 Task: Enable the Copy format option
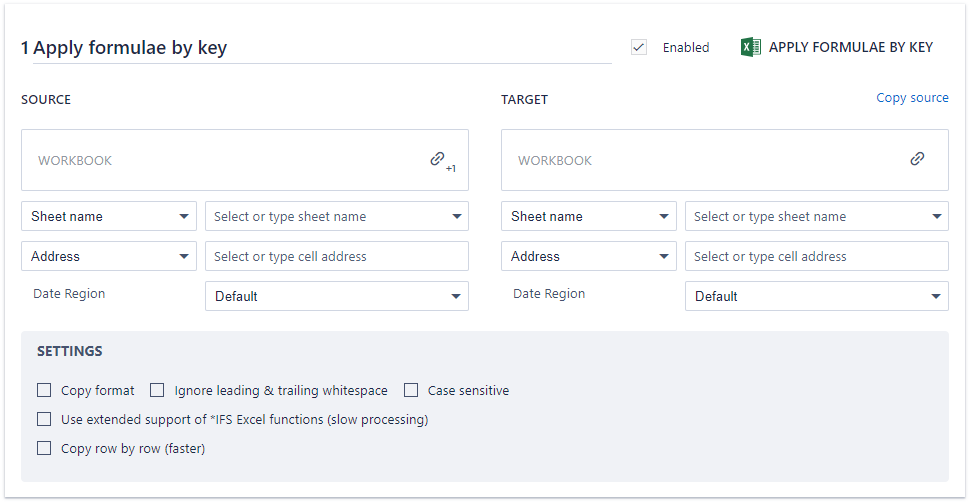[x=44, y=390]
